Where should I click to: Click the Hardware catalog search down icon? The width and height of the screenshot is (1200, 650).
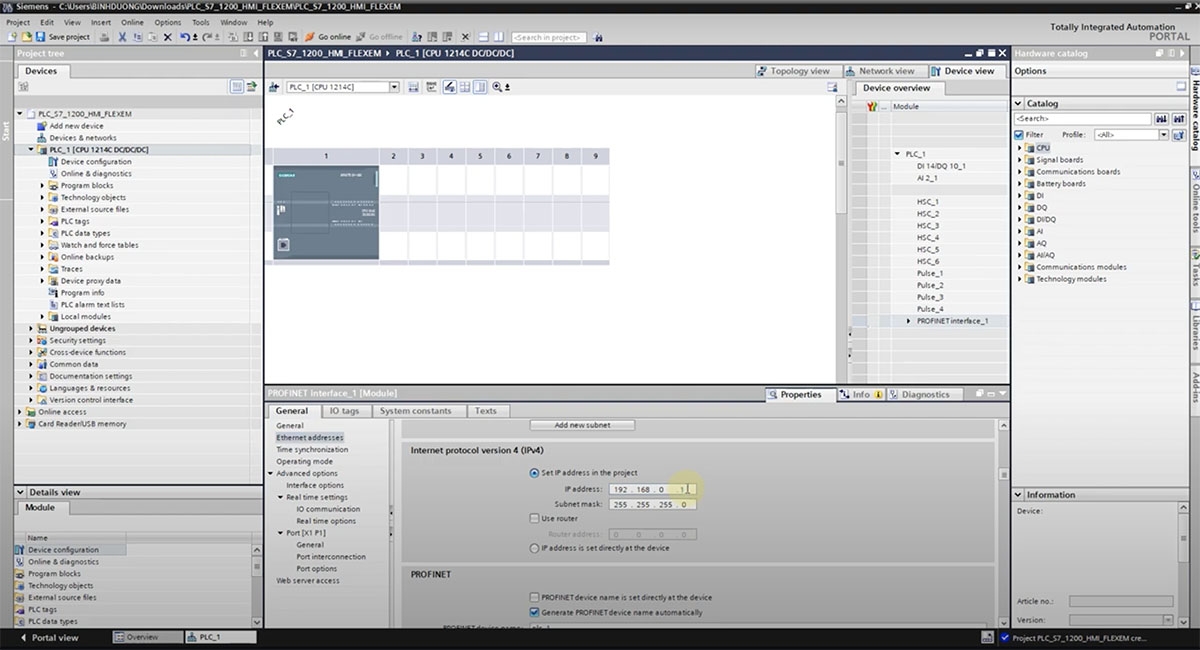1162,118
